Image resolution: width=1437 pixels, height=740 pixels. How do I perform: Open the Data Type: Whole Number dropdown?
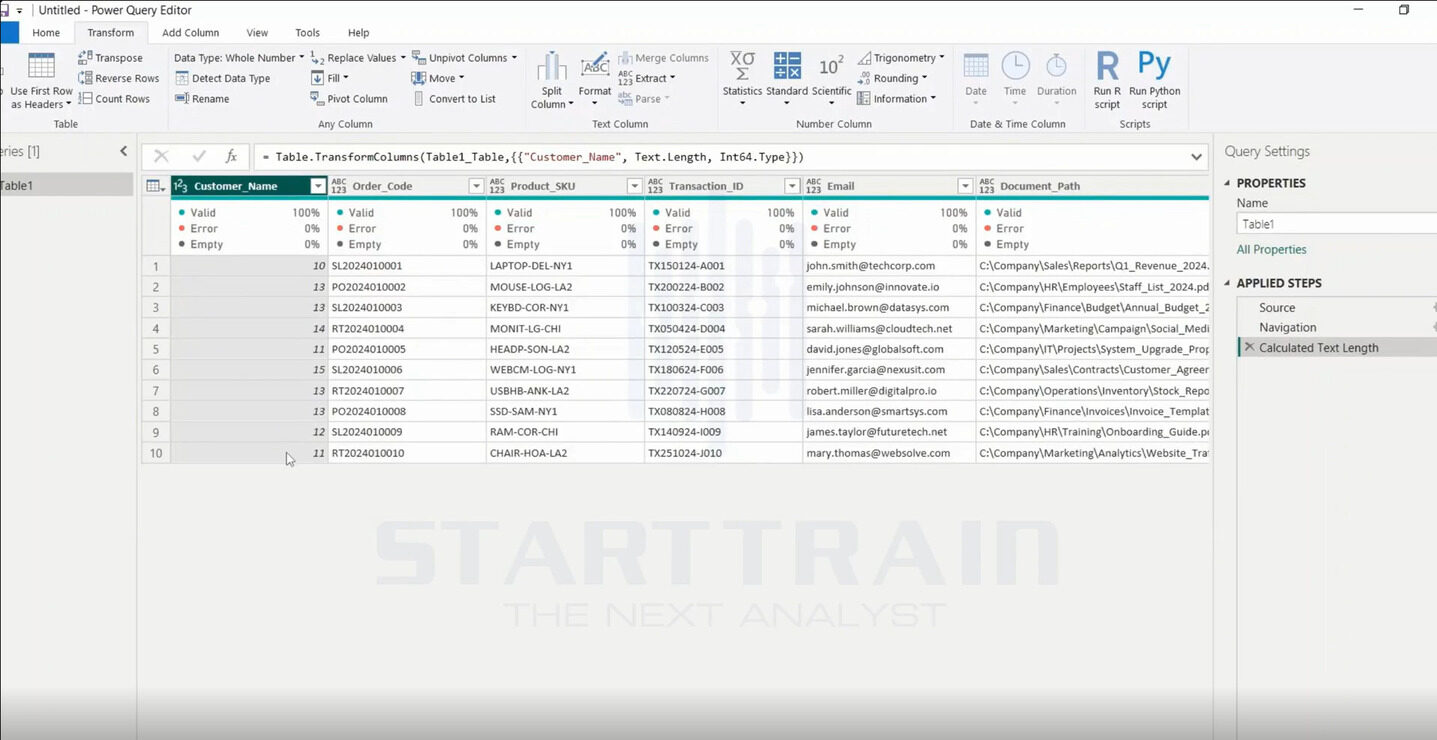[239, 58]
